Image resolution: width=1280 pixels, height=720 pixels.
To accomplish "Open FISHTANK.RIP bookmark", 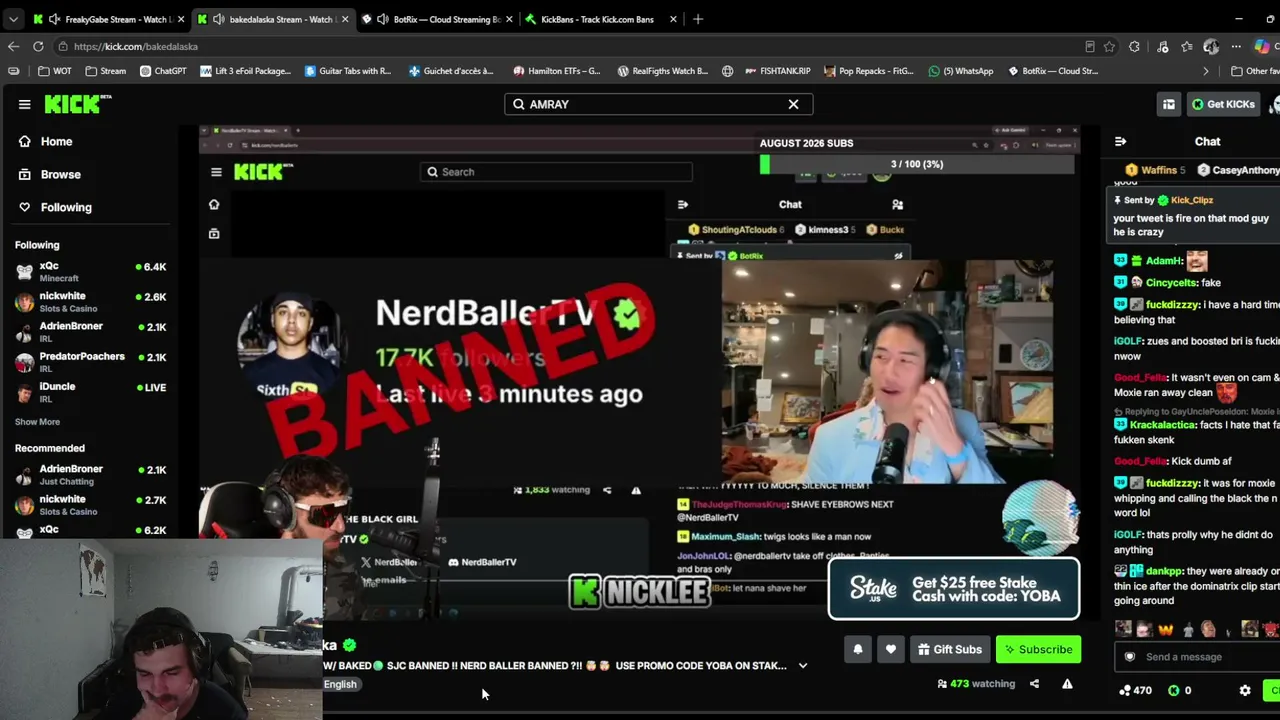I will [777, 71].
